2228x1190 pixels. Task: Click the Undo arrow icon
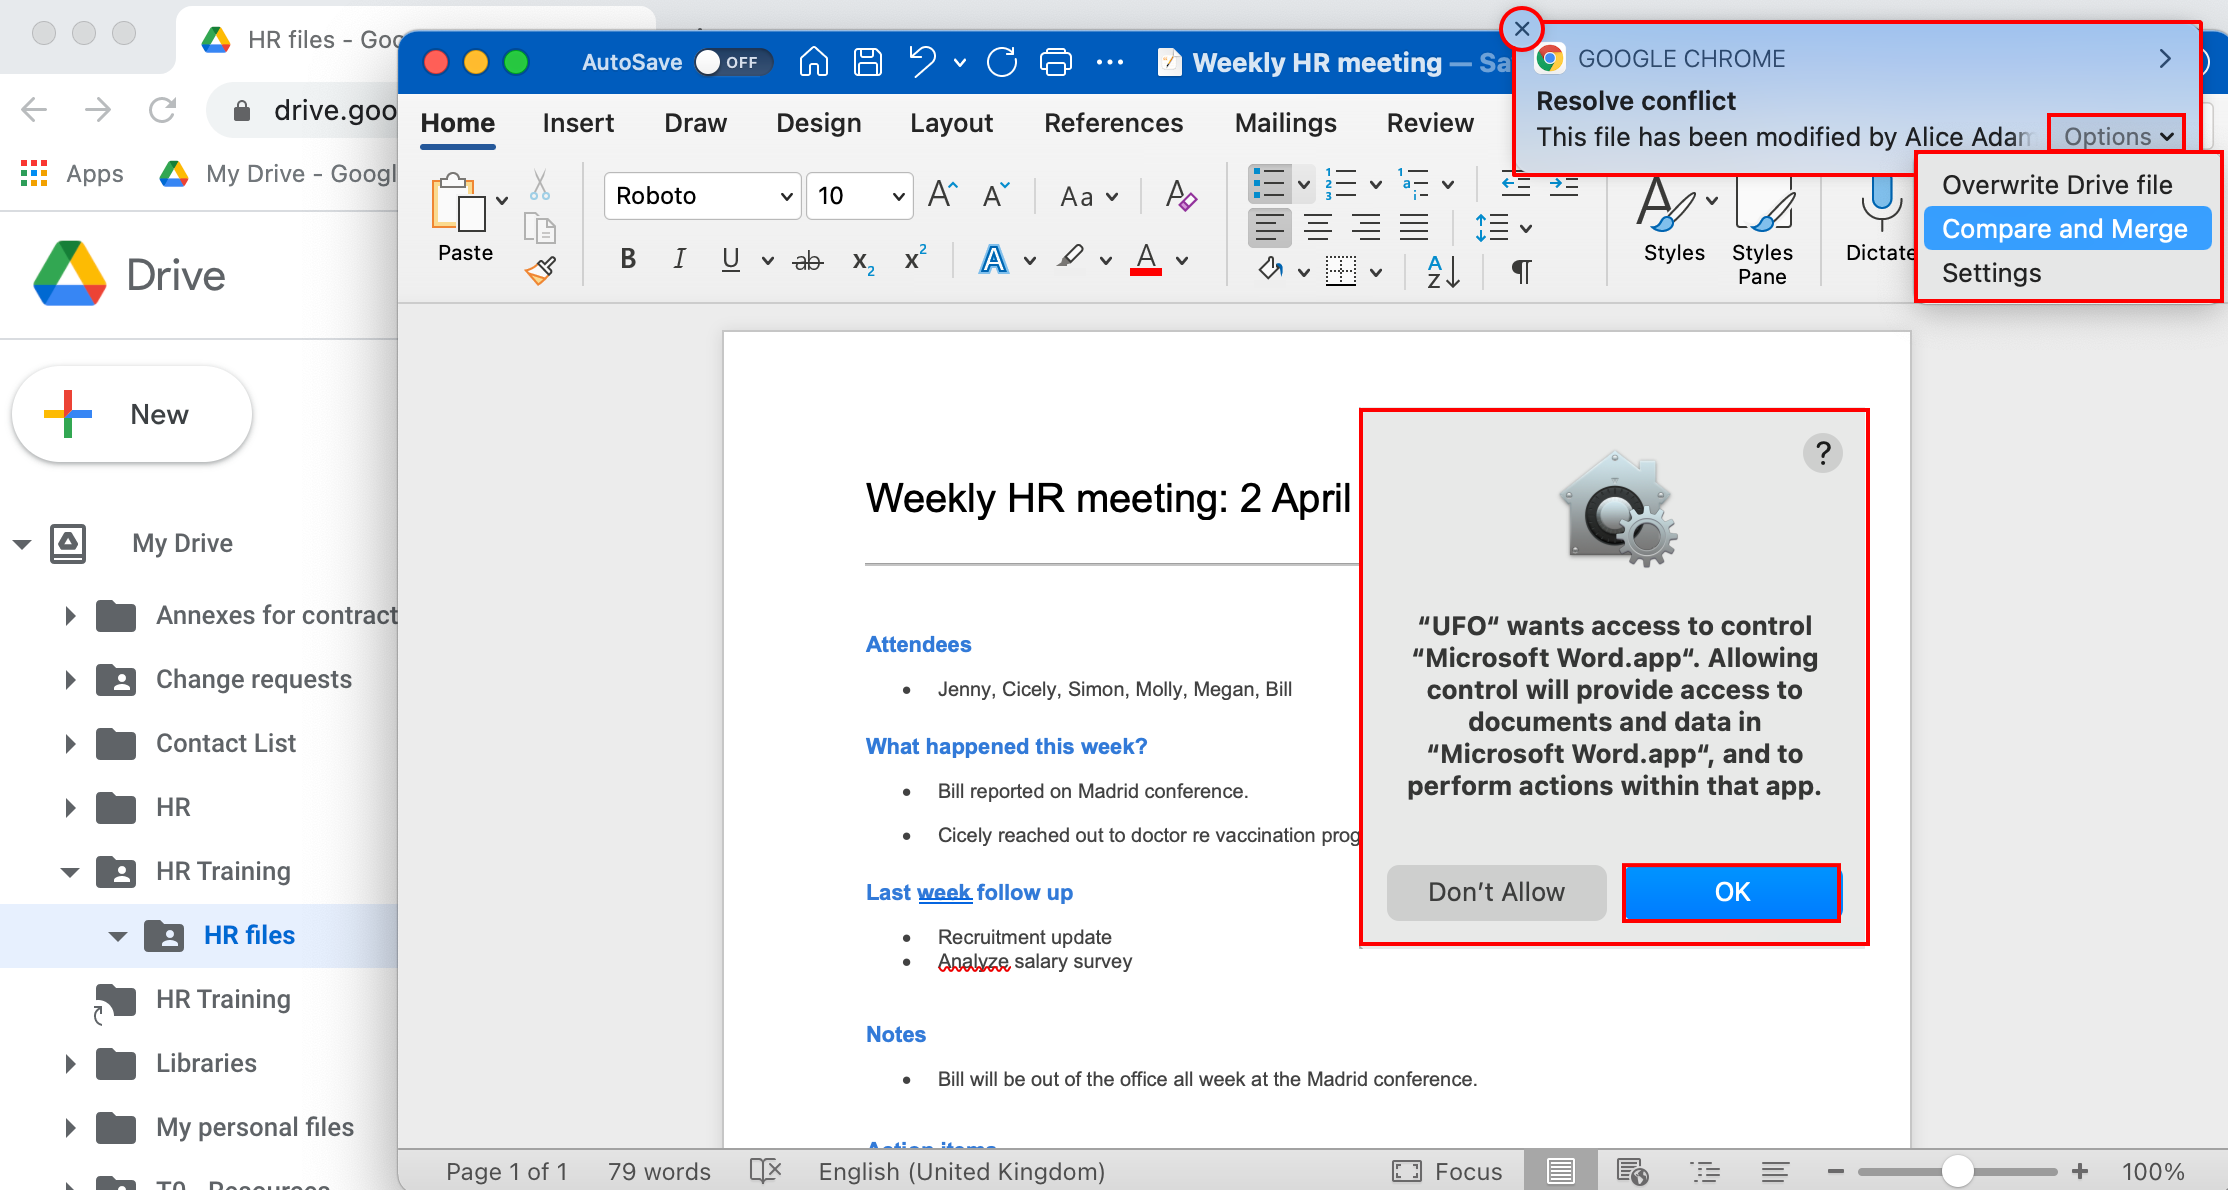tap(921, 62)
